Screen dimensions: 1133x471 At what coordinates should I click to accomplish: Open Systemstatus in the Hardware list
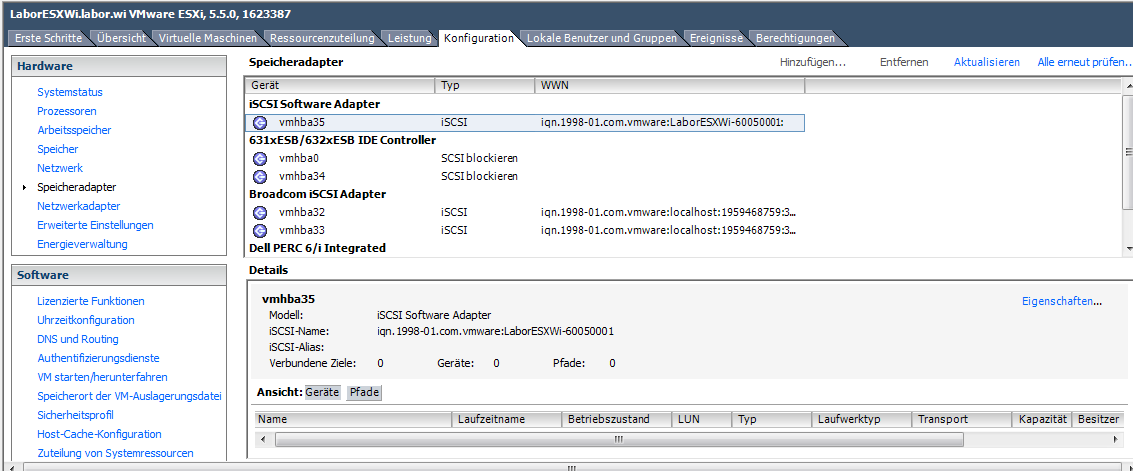70,92
